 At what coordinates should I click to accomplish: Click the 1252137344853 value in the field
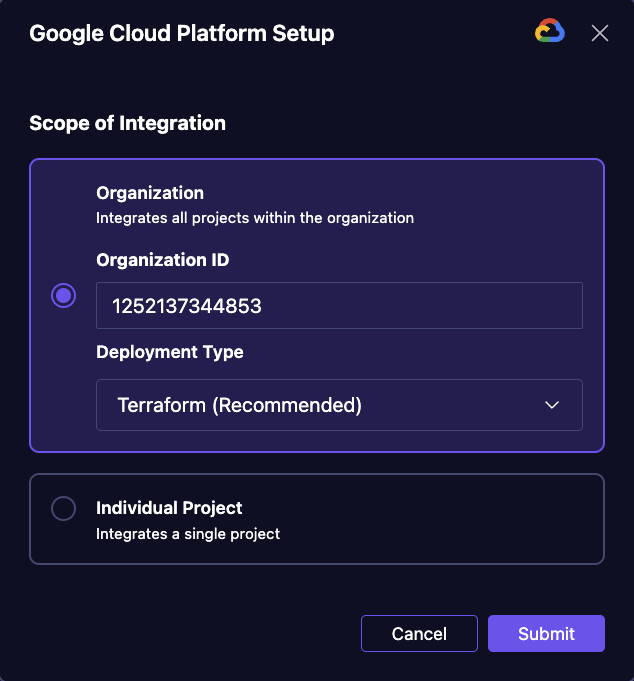(x=187, y=306)
